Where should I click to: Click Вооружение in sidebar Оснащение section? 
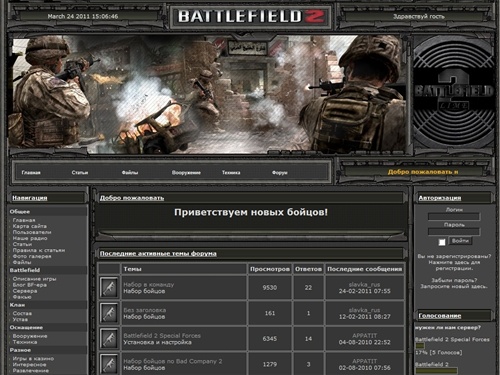tap(30, 336)
